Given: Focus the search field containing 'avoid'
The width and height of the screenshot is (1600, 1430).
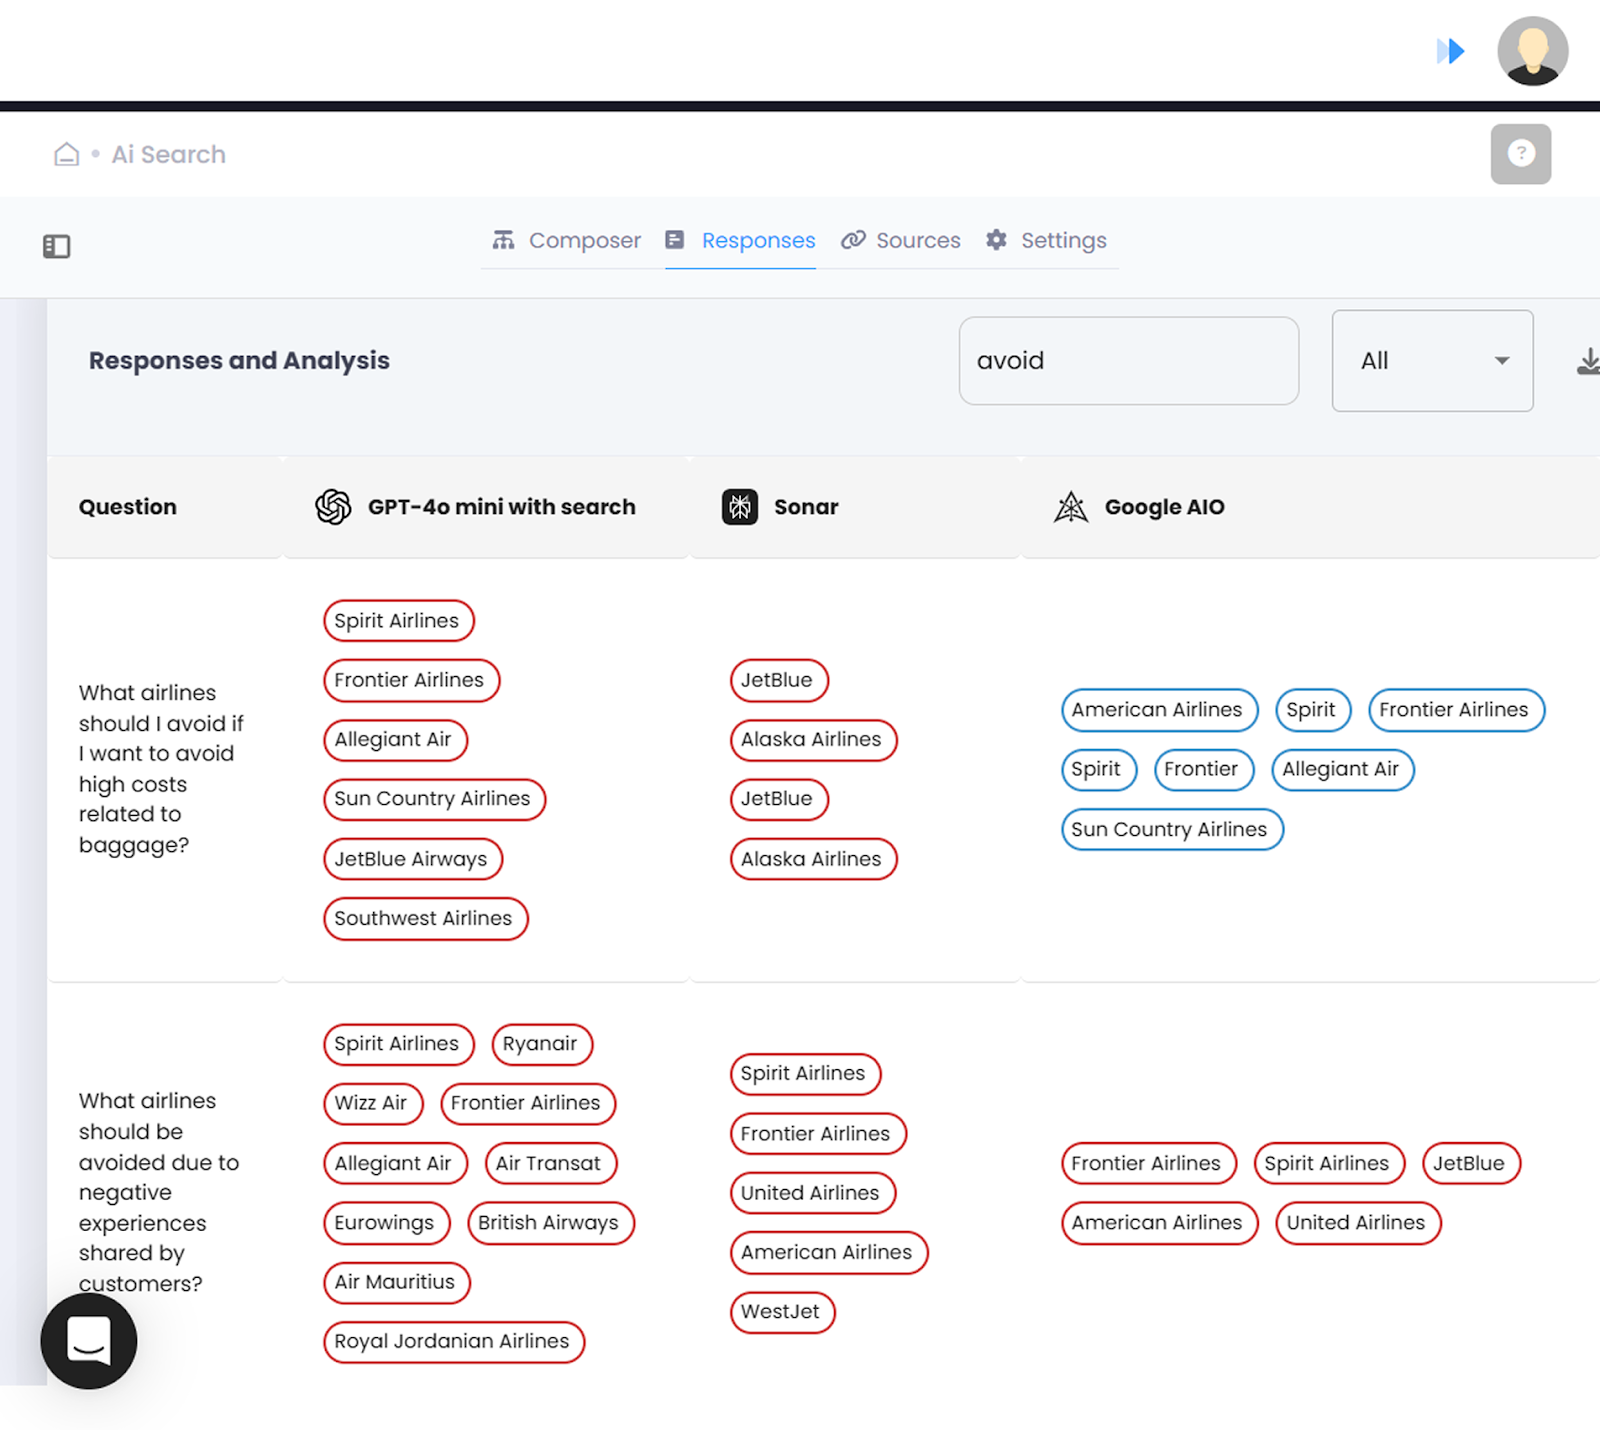Looking at the screenshot, I should tap(1129, 361).
